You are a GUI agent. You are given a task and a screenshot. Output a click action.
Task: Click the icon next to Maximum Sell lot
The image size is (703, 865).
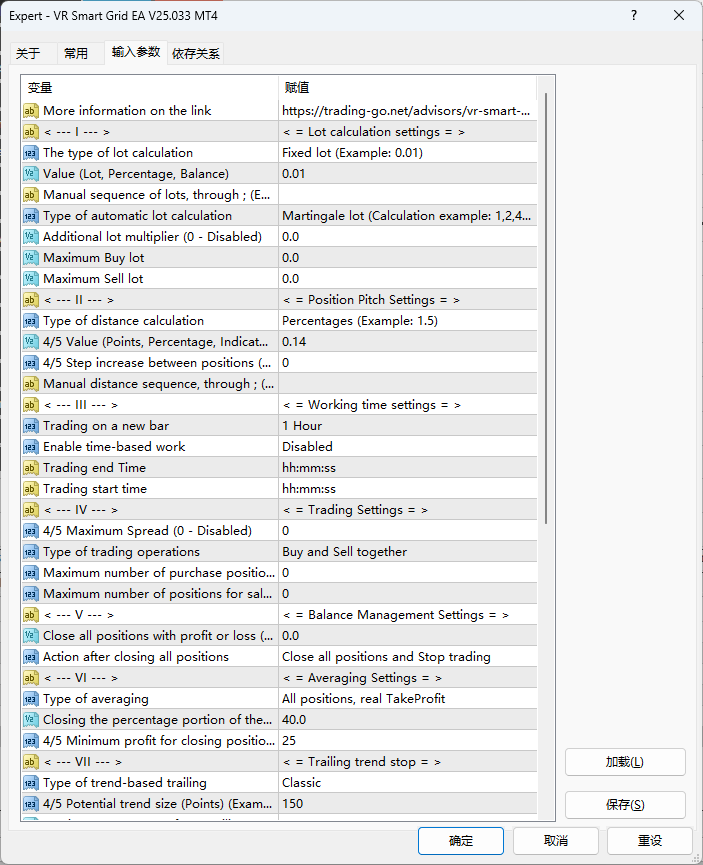point(31,279)
